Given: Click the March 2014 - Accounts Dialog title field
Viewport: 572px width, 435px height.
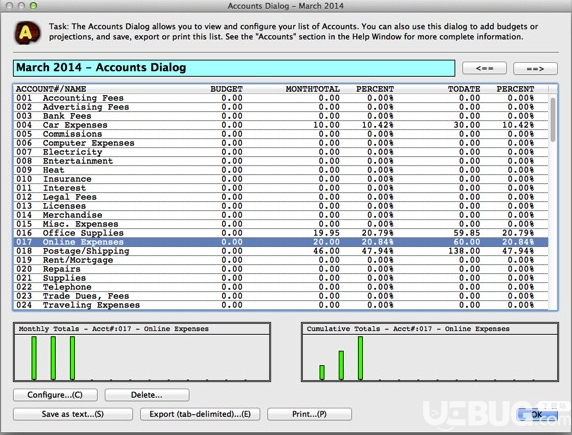Looking at the screenshot, I should (x=234, y=68).
